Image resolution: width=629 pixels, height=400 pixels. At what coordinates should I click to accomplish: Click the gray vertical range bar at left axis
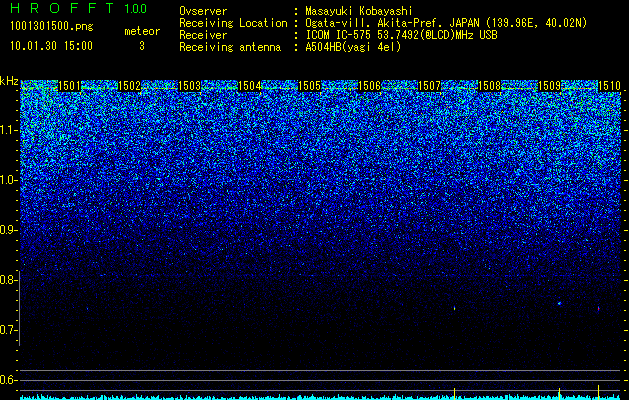click(x=19, y=308)
